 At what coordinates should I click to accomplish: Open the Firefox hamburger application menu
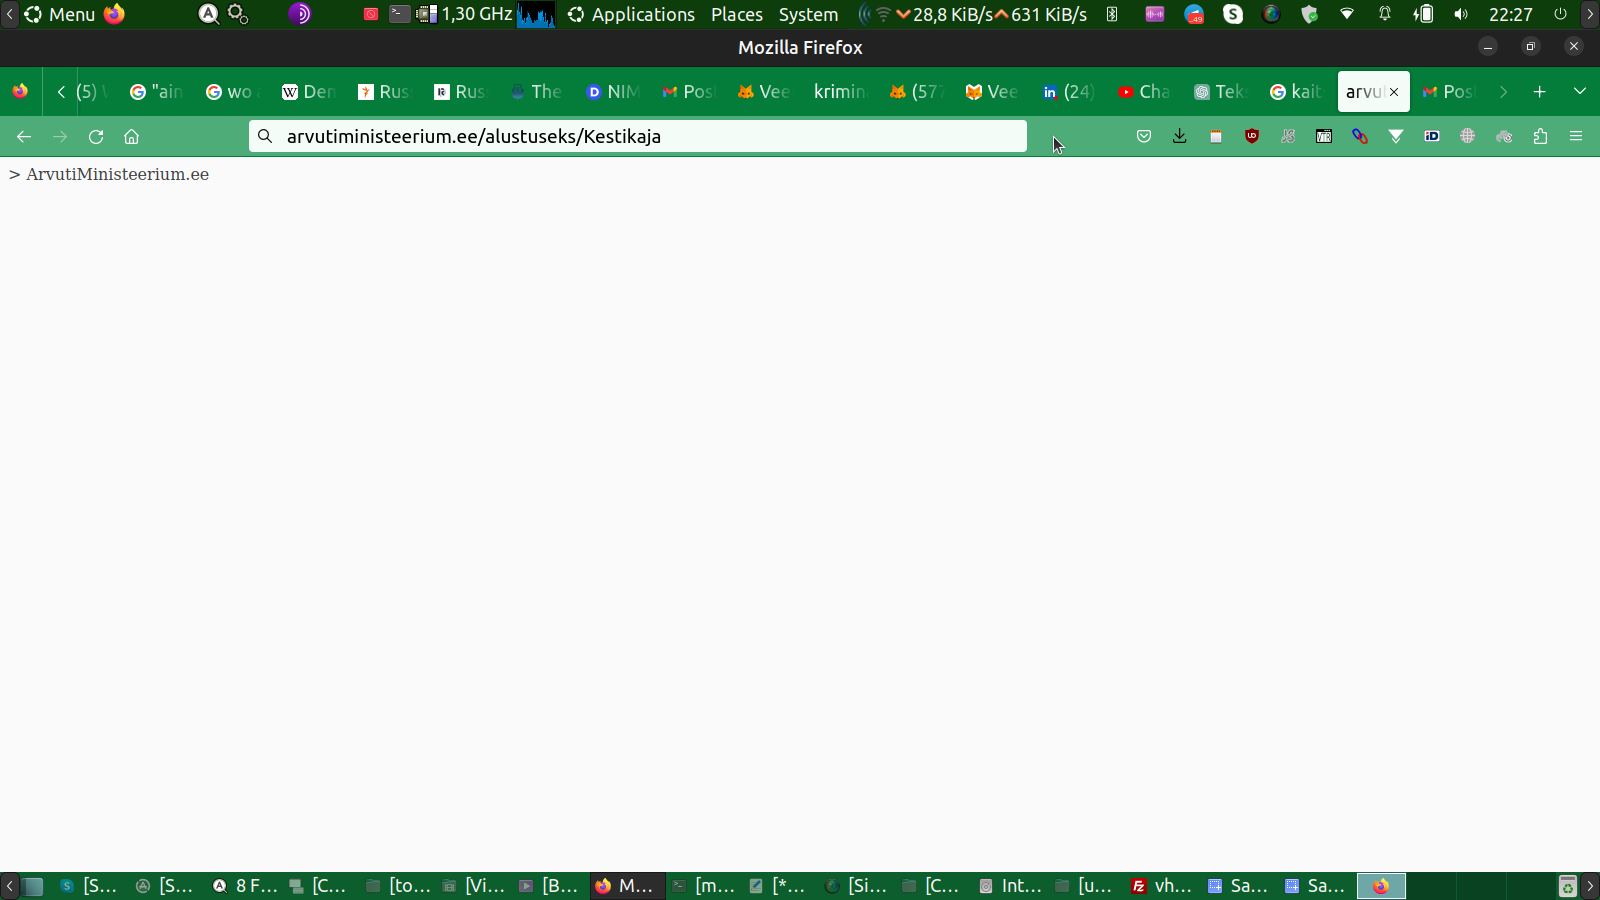click(1576, 137)
